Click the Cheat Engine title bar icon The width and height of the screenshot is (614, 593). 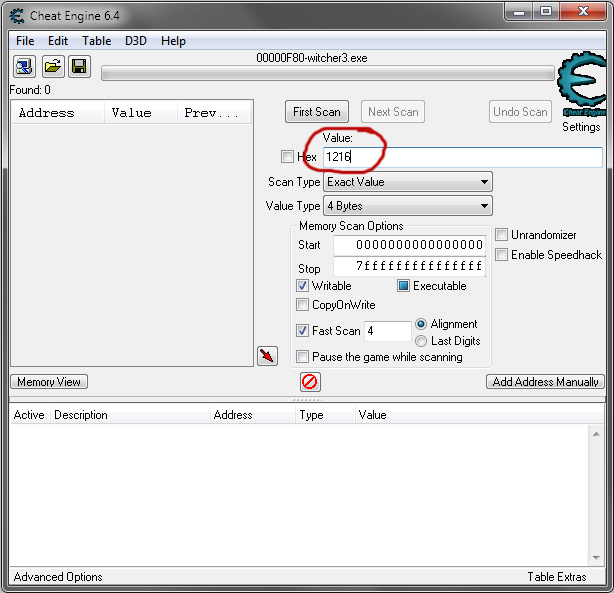pyautogui.click(x=17, y=16)
